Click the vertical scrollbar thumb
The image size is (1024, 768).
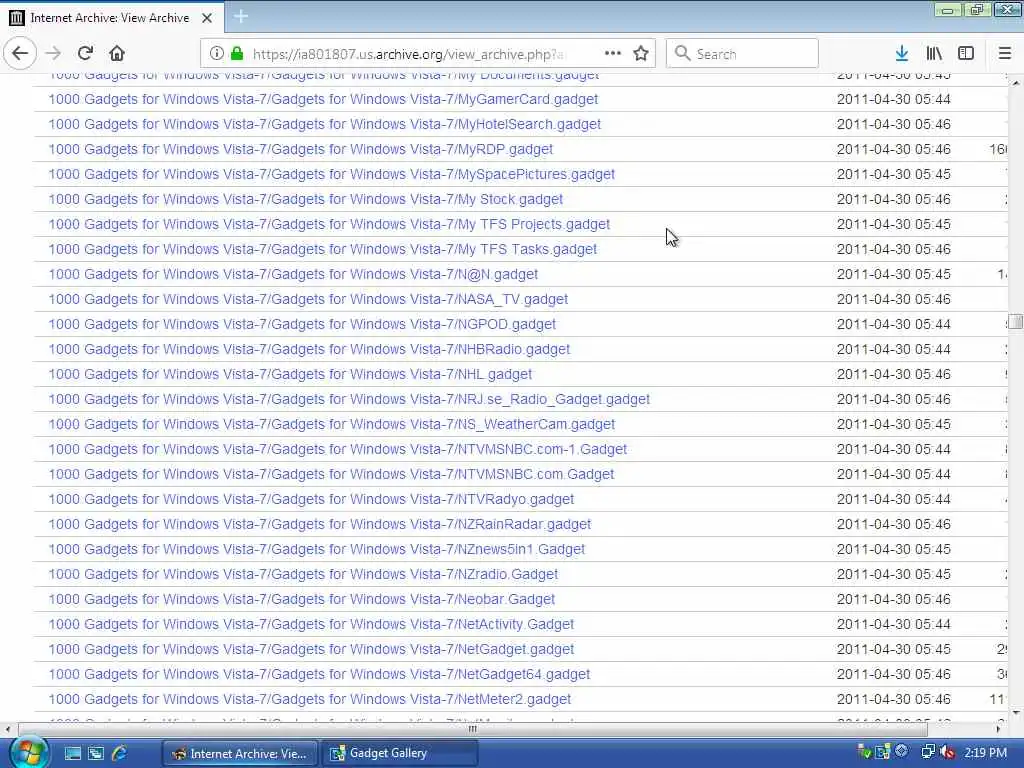(1016, 321)
